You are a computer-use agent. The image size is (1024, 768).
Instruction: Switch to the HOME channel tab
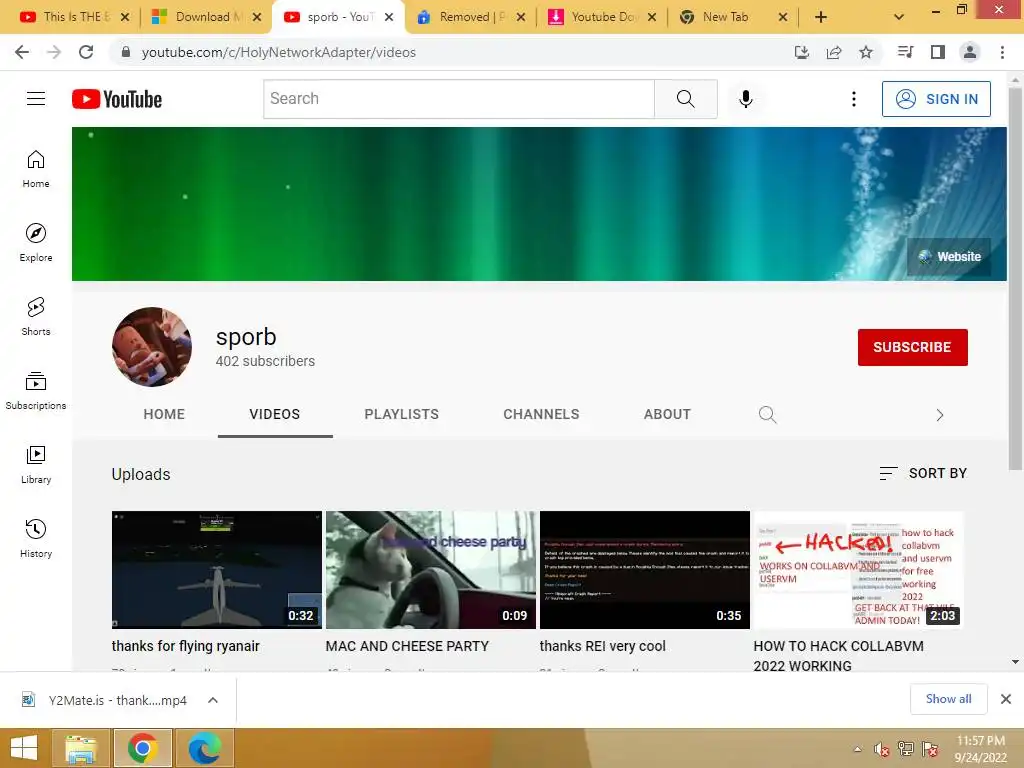[164, 414]
